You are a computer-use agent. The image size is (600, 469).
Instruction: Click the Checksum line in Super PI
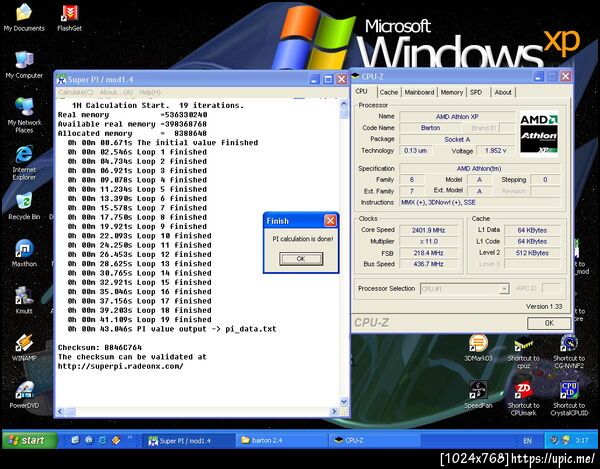pyautogui.click(x=99, y=347)
